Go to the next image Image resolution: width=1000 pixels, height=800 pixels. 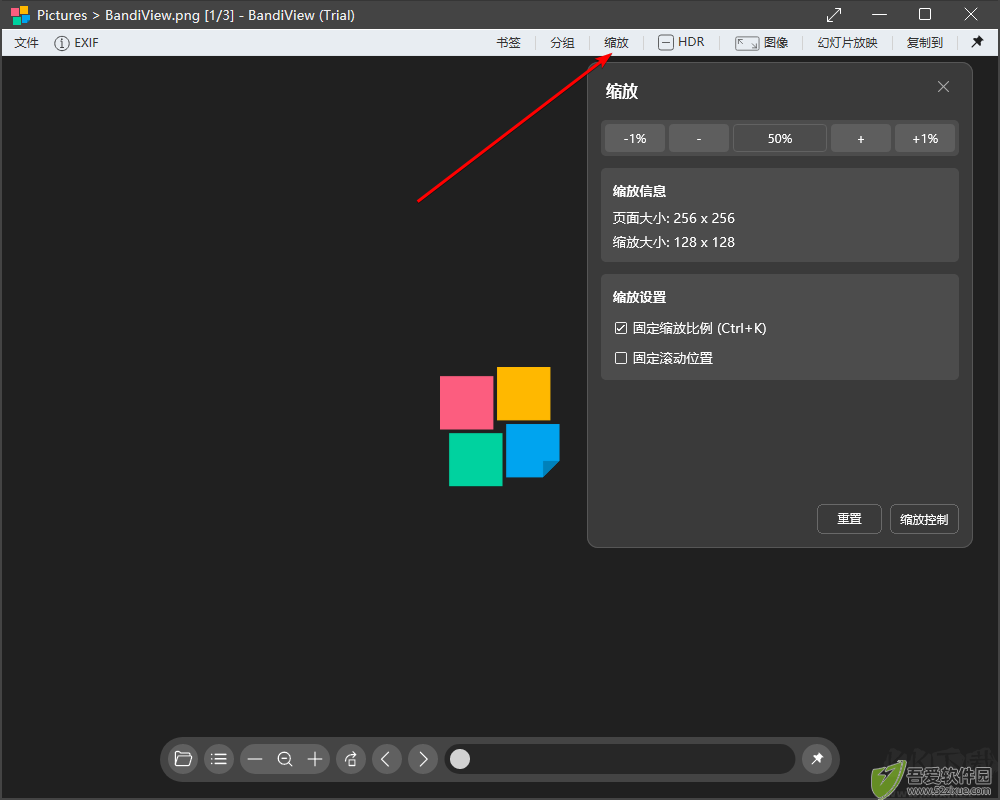423,759
